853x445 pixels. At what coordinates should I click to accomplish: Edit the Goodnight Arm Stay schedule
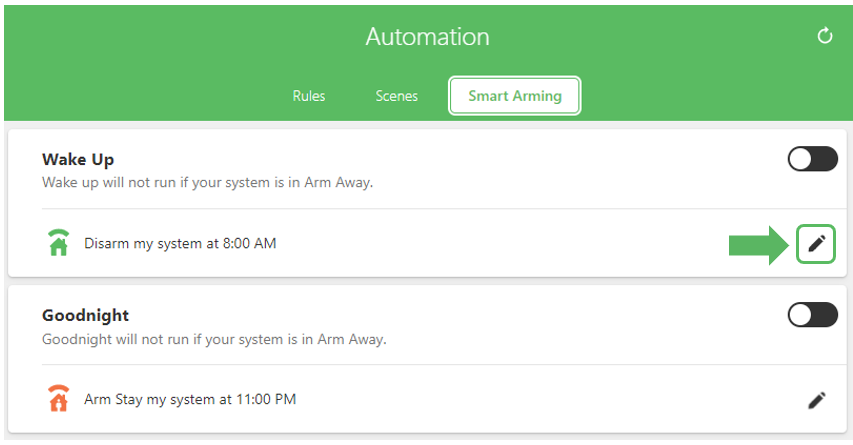pos(817,400)
